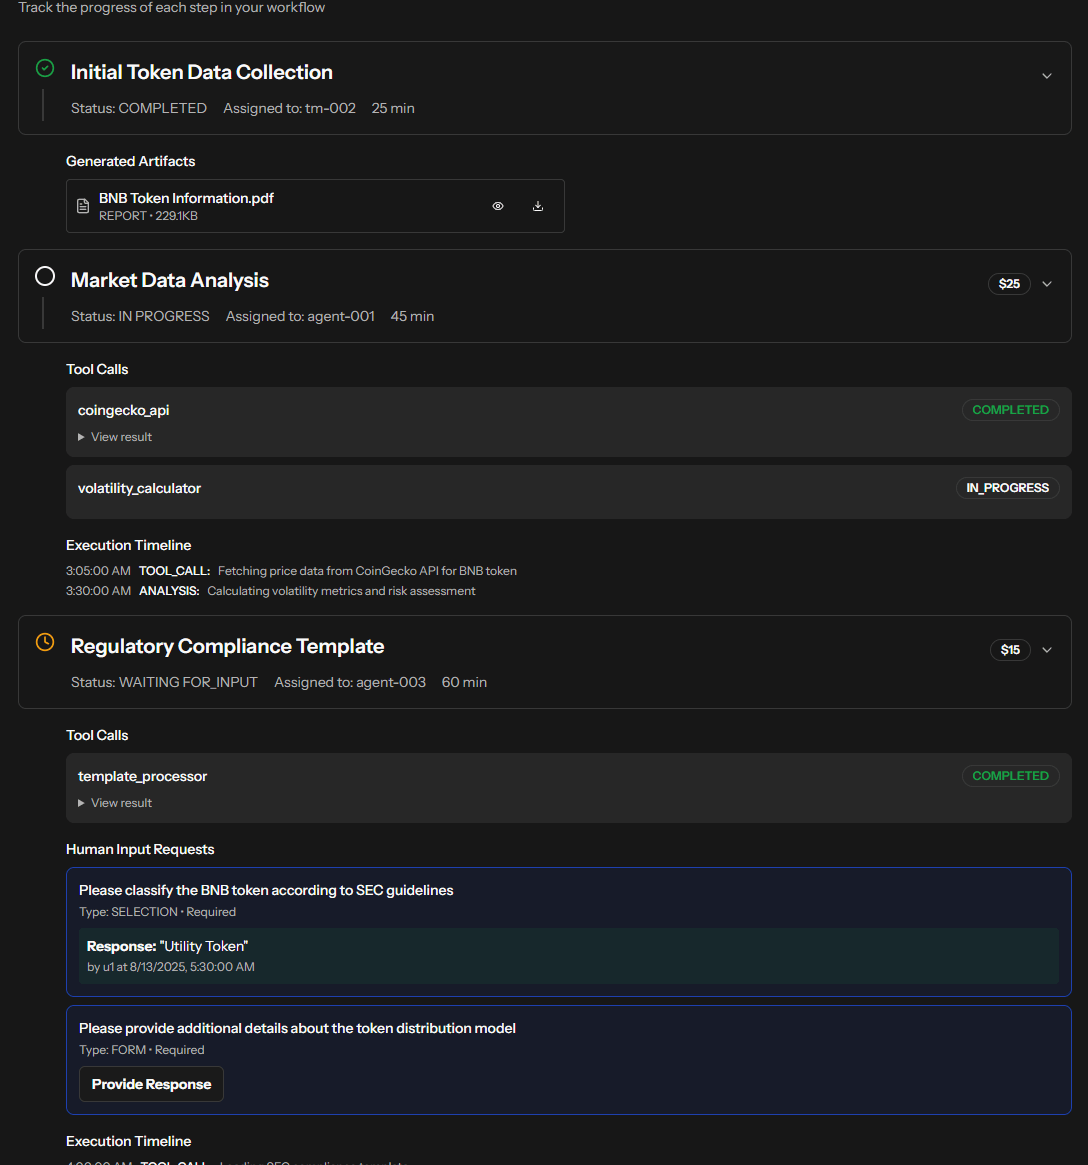
Task: Collapse the Initial Token Data Collection step with its chevron
Action: coord(1046,75)
